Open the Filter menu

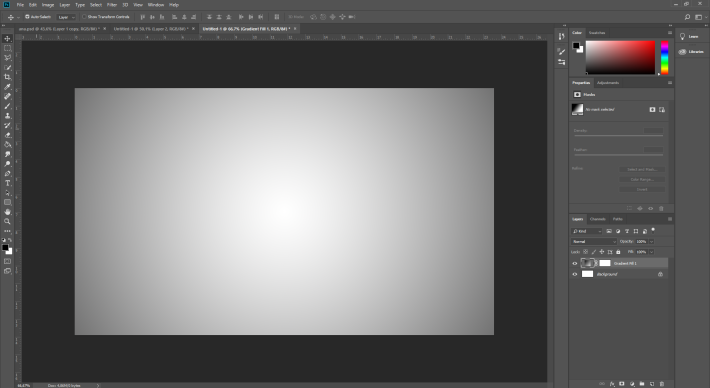[112, 5]
